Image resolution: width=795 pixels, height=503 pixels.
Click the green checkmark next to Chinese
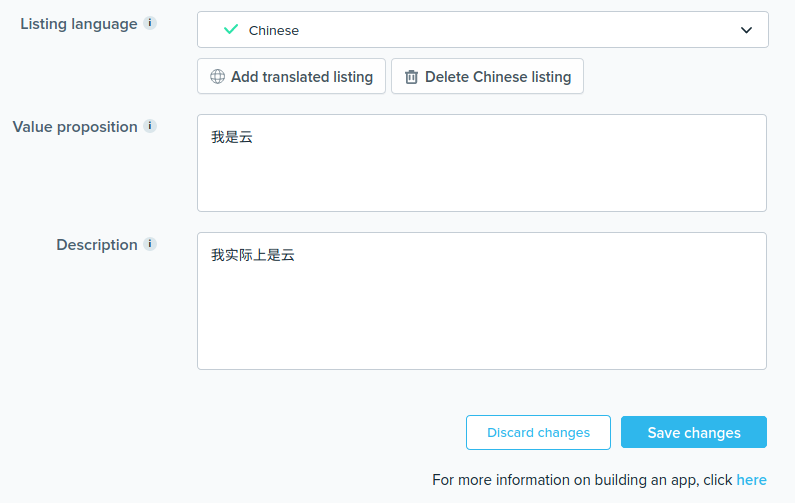231,30
